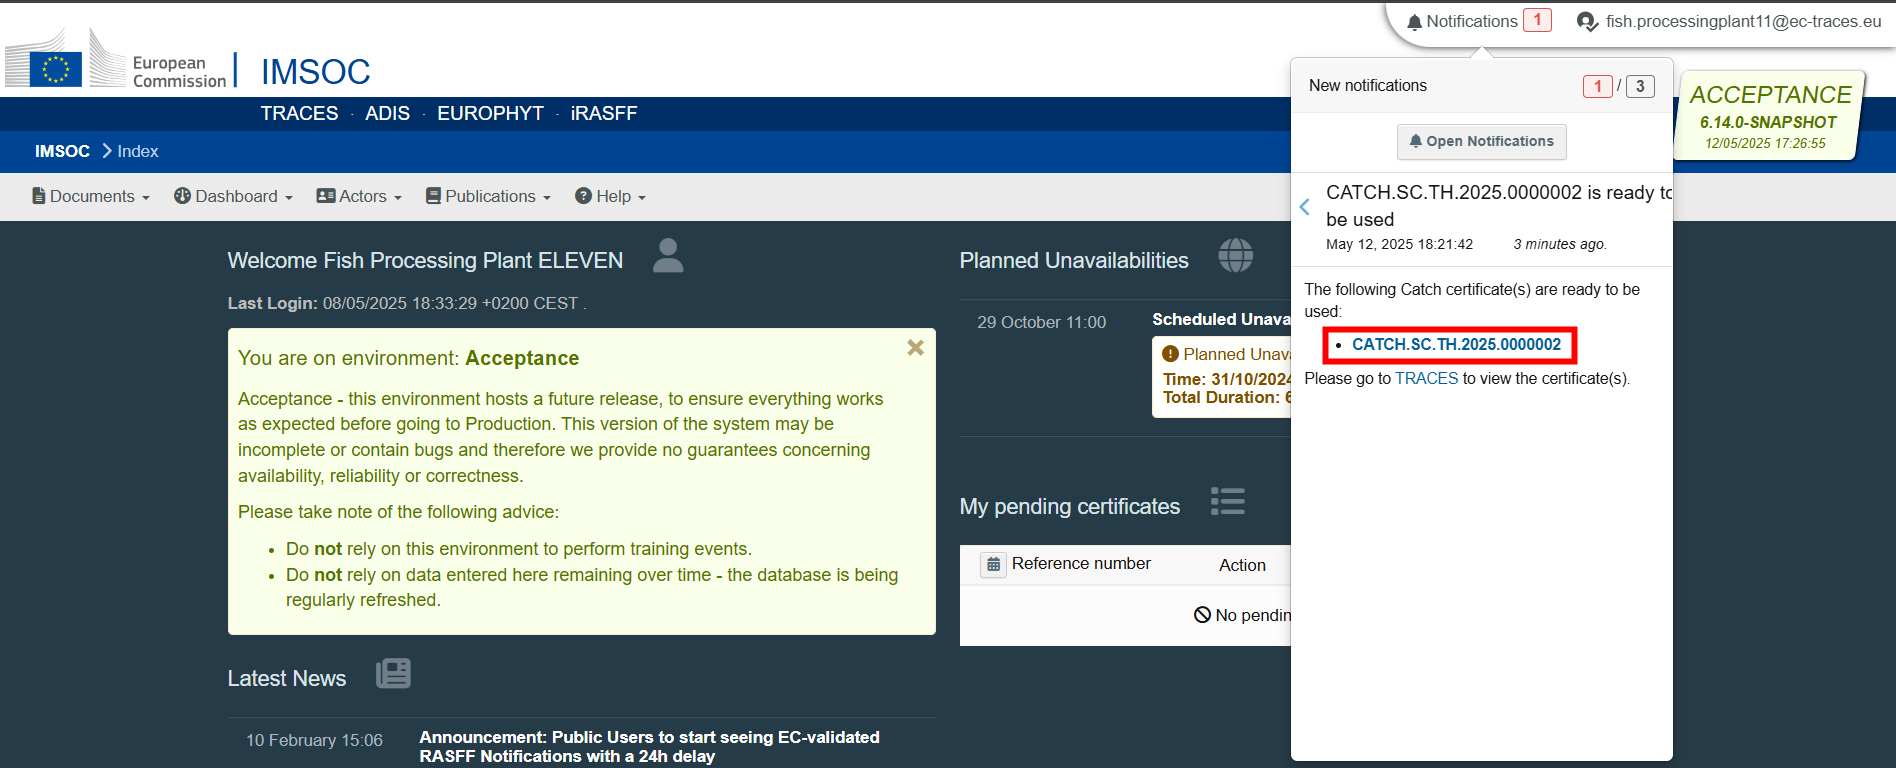Open the RASFF Notifications announcement news item
The height and width of the screenshot is (768, 1896).
tap(649, 747)
